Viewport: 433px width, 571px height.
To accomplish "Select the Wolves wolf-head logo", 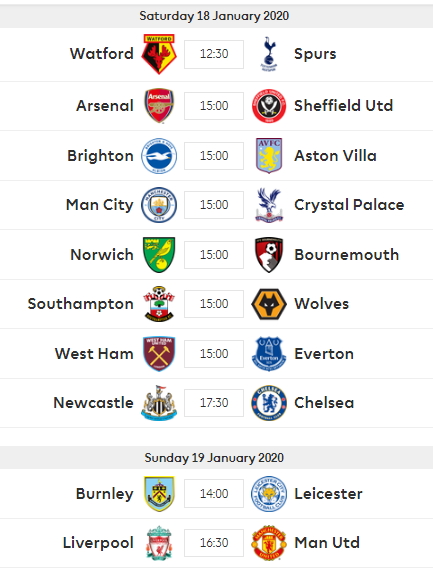I will pos(269,304).
